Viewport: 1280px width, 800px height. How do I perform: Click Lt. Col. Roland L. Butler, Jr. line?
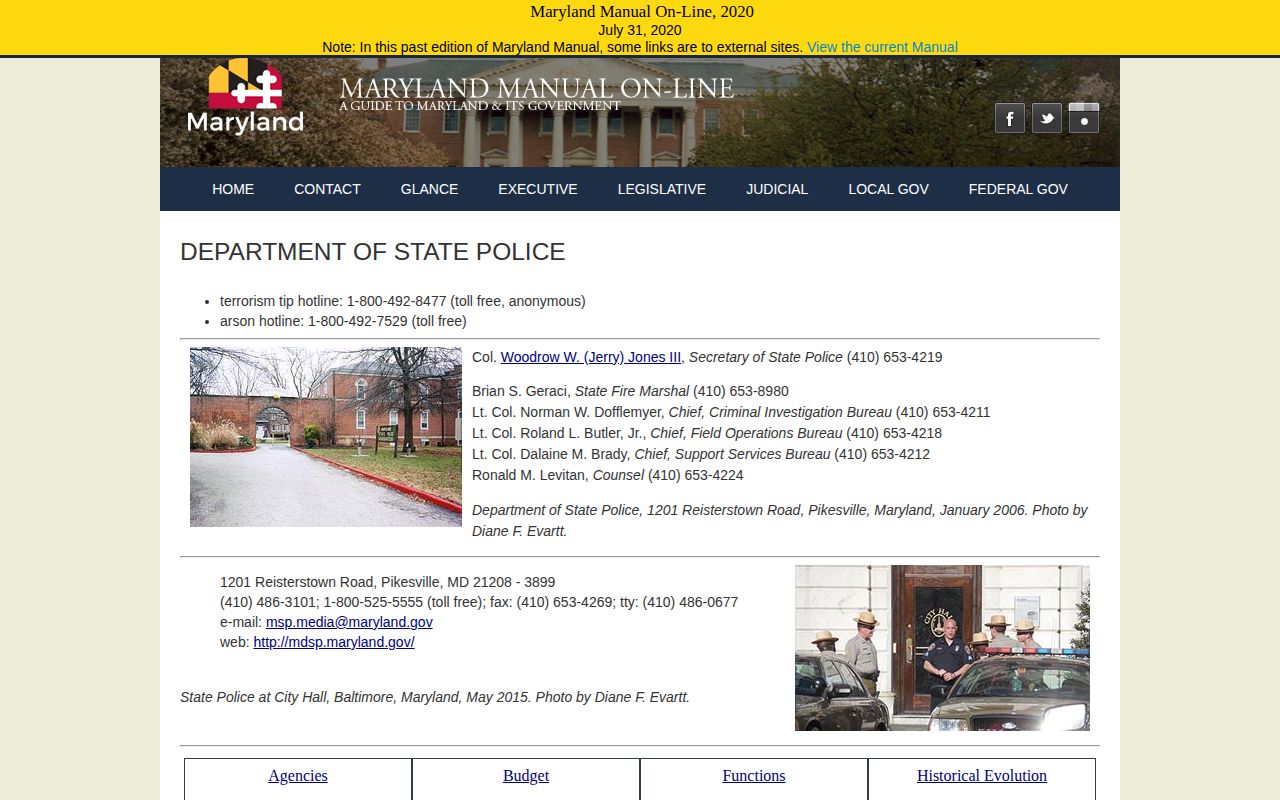coord(707,433)
